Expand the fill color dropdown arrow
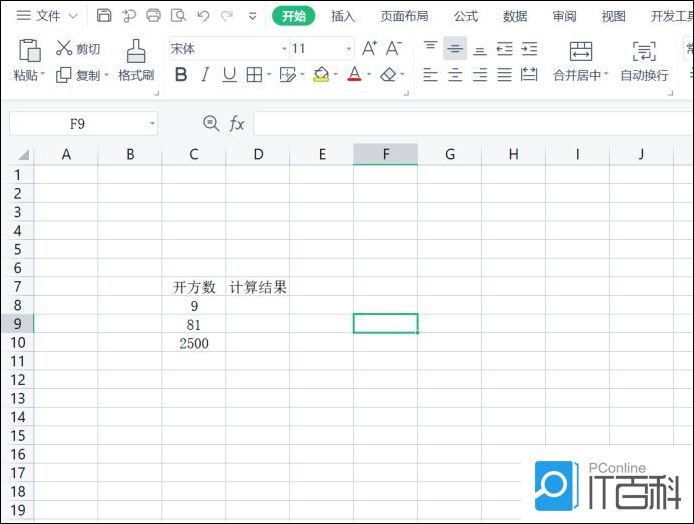 tap(336, 74)
